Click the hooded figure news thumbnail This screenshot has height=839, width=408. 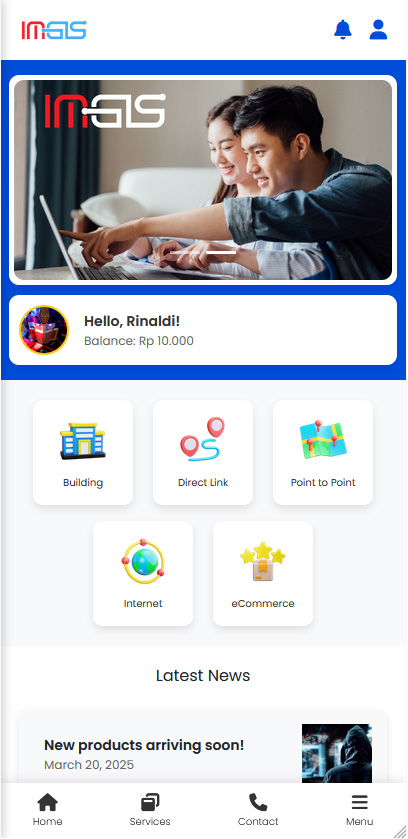click(337, 753)
